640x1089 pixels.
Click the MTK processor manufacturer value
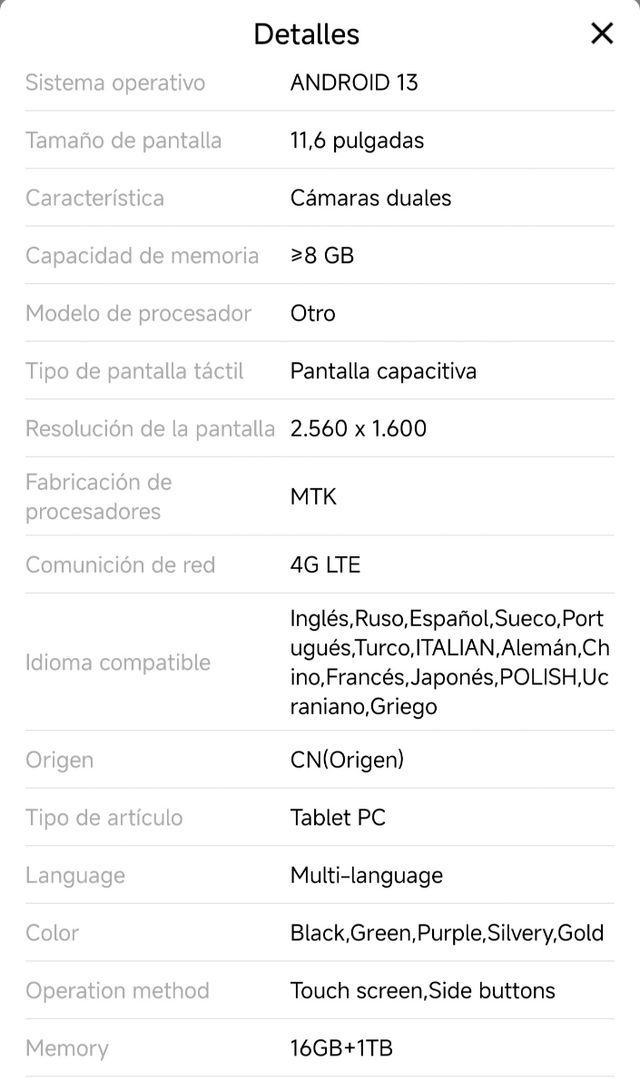click(313, 497)
